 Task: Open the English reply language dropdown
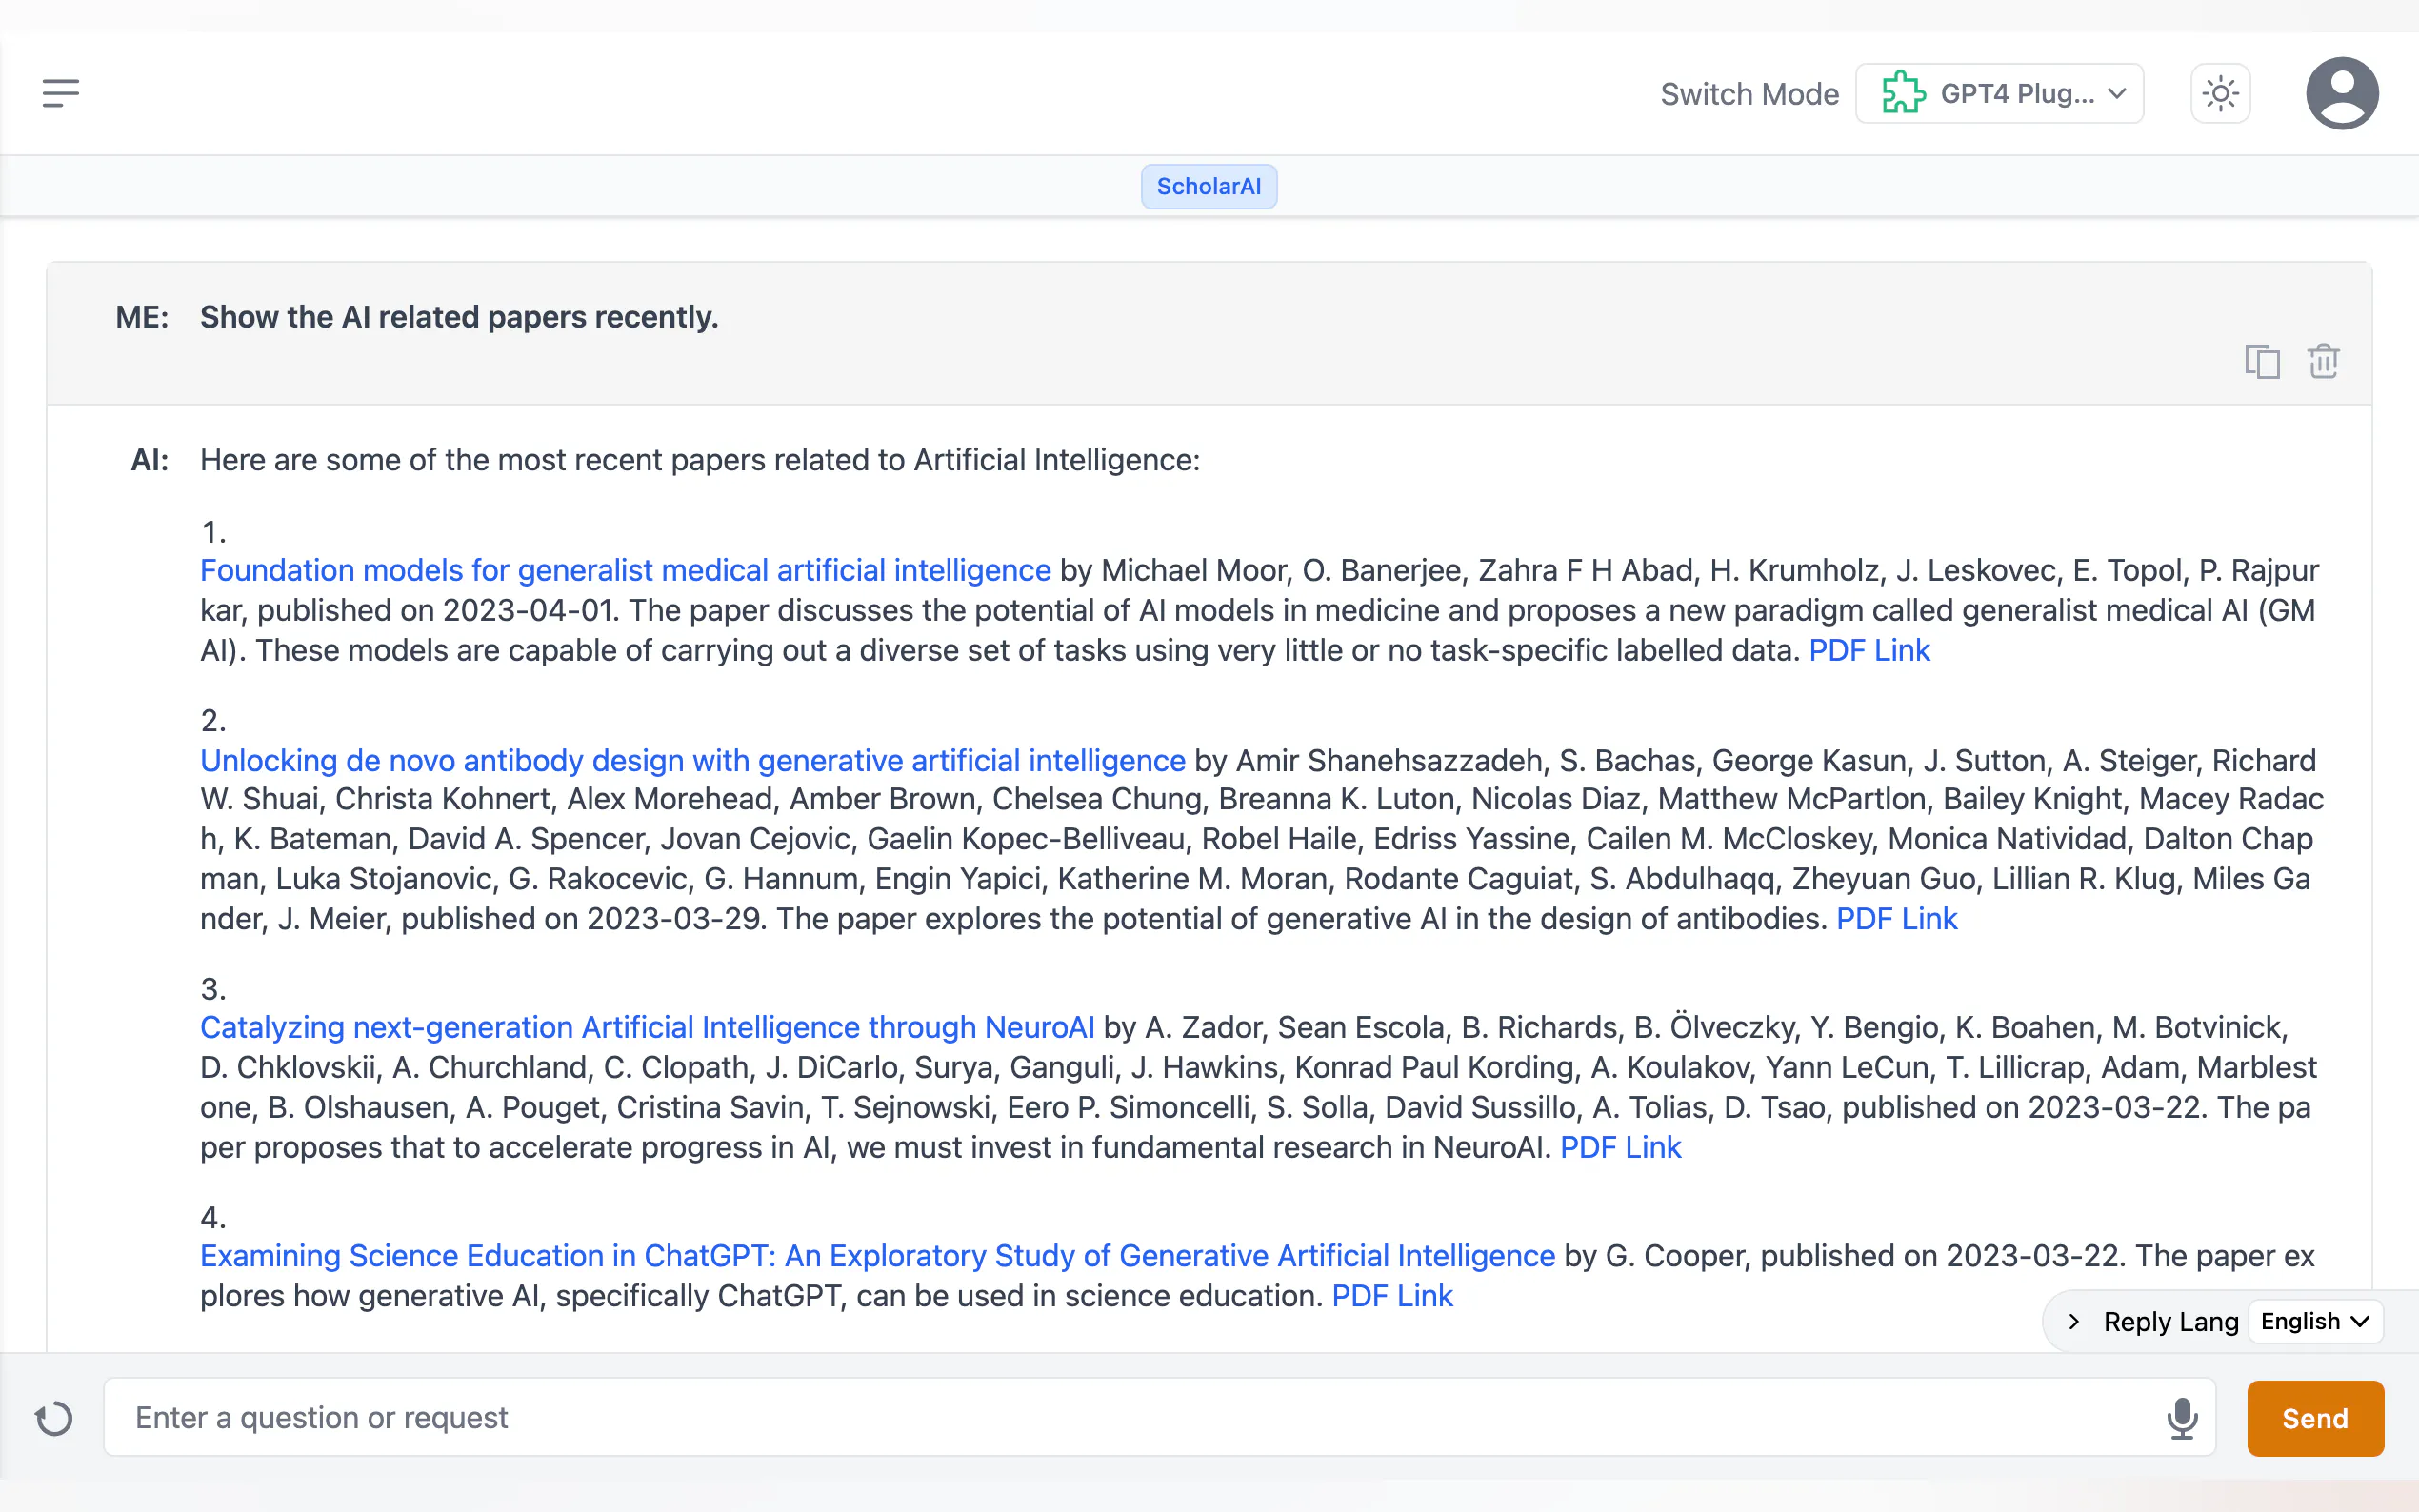click(2314, 1321)
